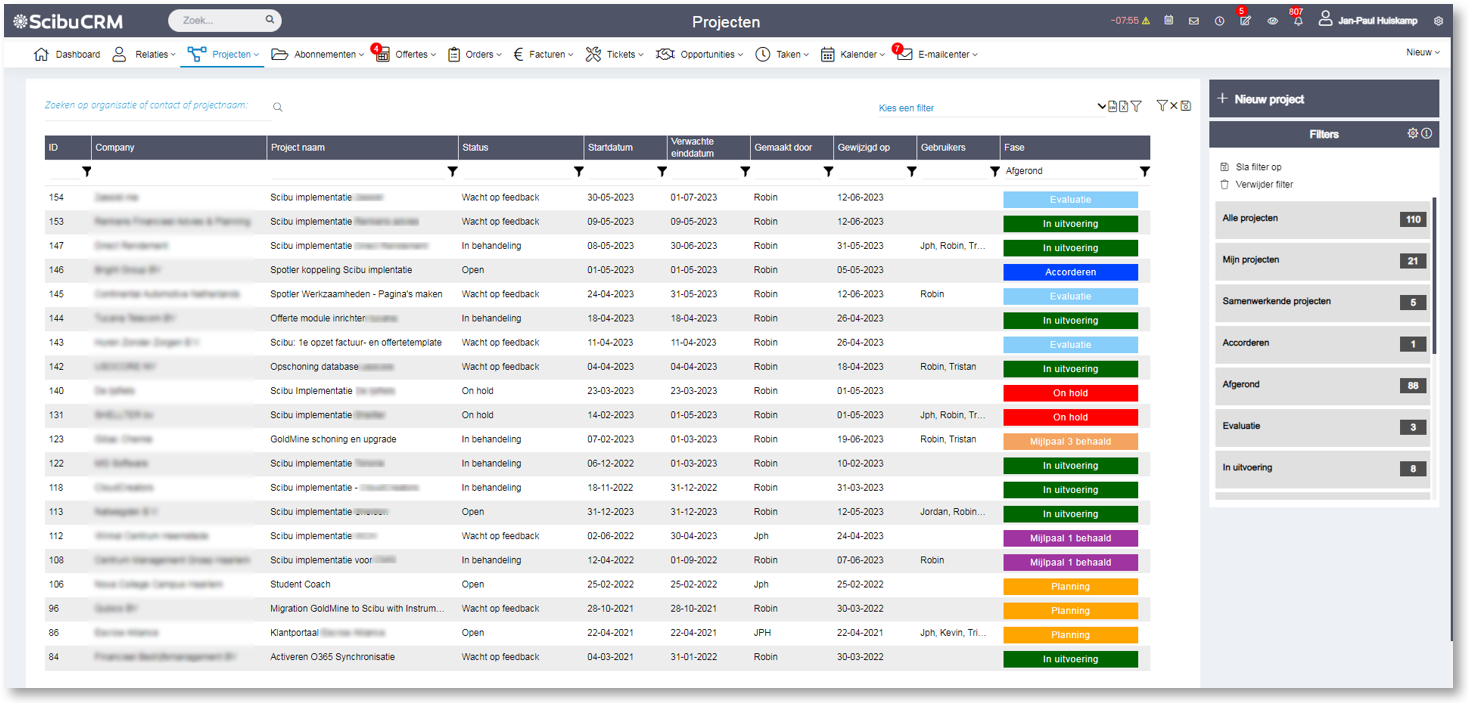
Task: Click the filter funnel under Startdatum column
Action: click(662, 172)
